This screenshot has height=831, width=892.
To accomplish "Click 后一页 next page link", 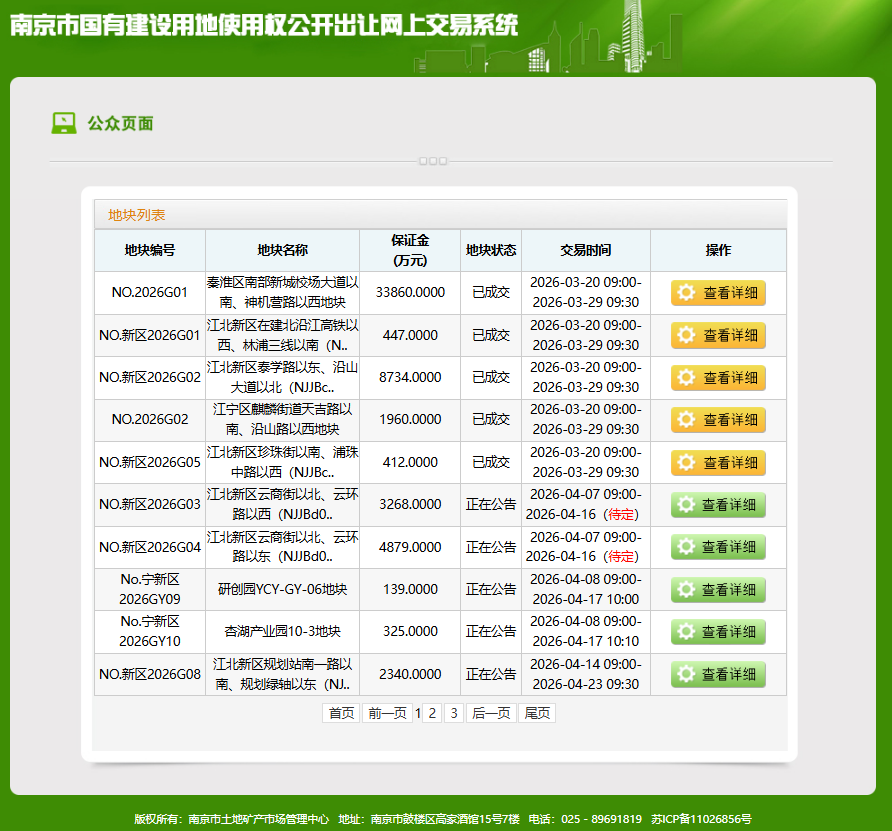I will [490, 713].
